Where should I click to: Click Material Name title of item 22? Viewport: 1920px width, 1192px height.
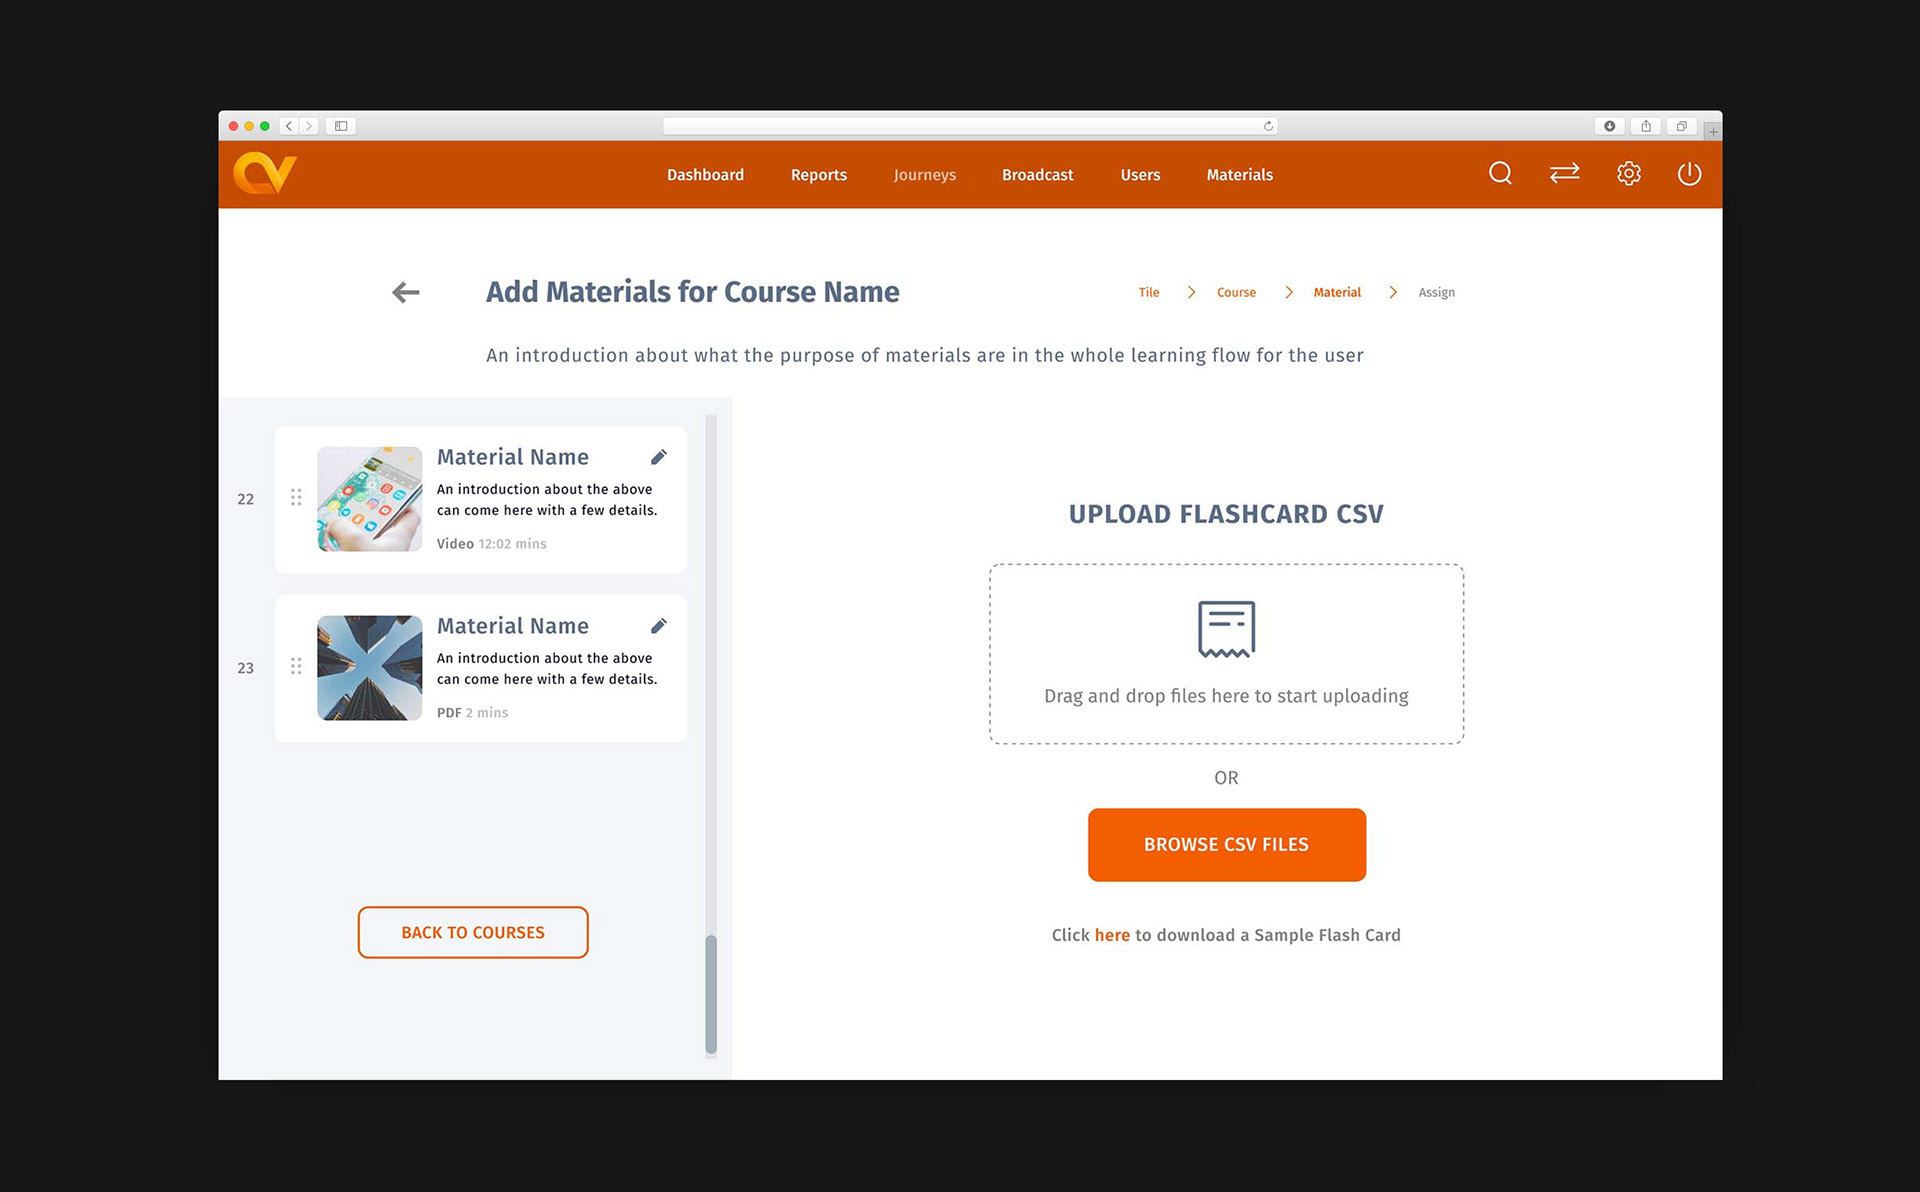point(513,457)
